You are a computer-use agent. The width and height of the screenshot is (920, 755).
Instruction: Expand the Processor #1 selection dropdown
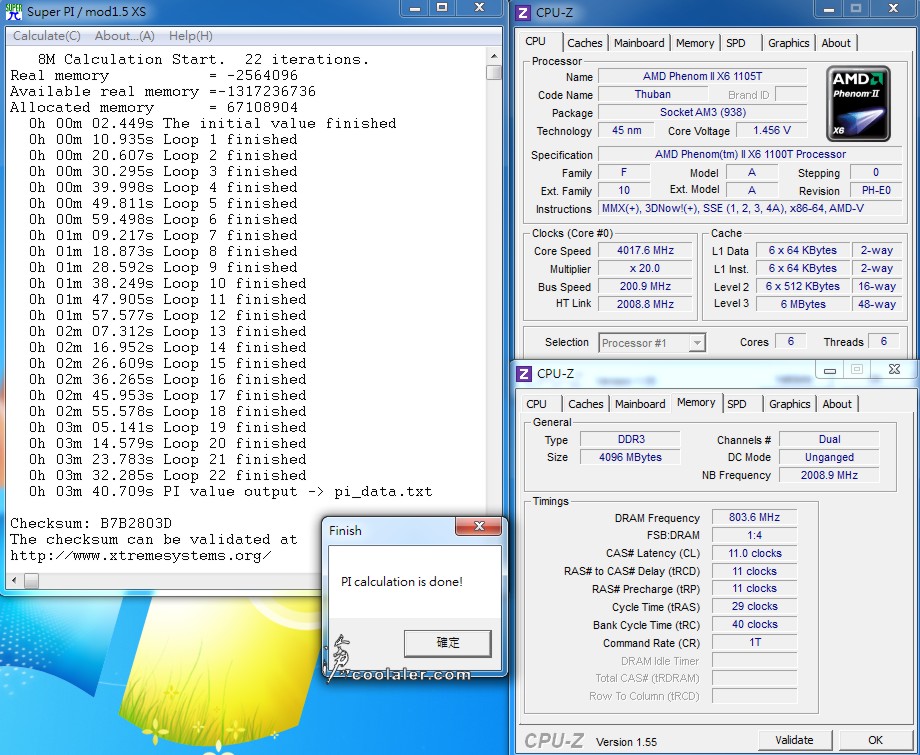(x=696, y=343)
